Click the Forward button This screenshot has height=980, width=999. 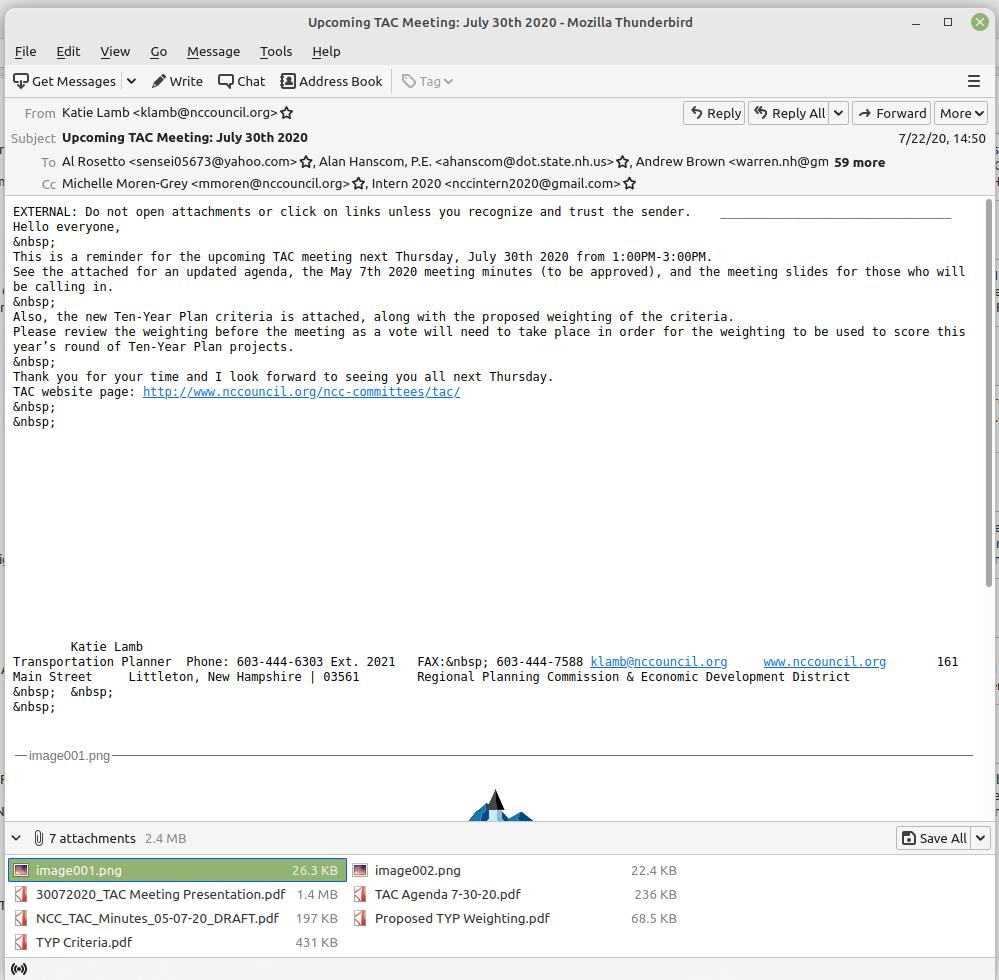click(x=892, y=113)
